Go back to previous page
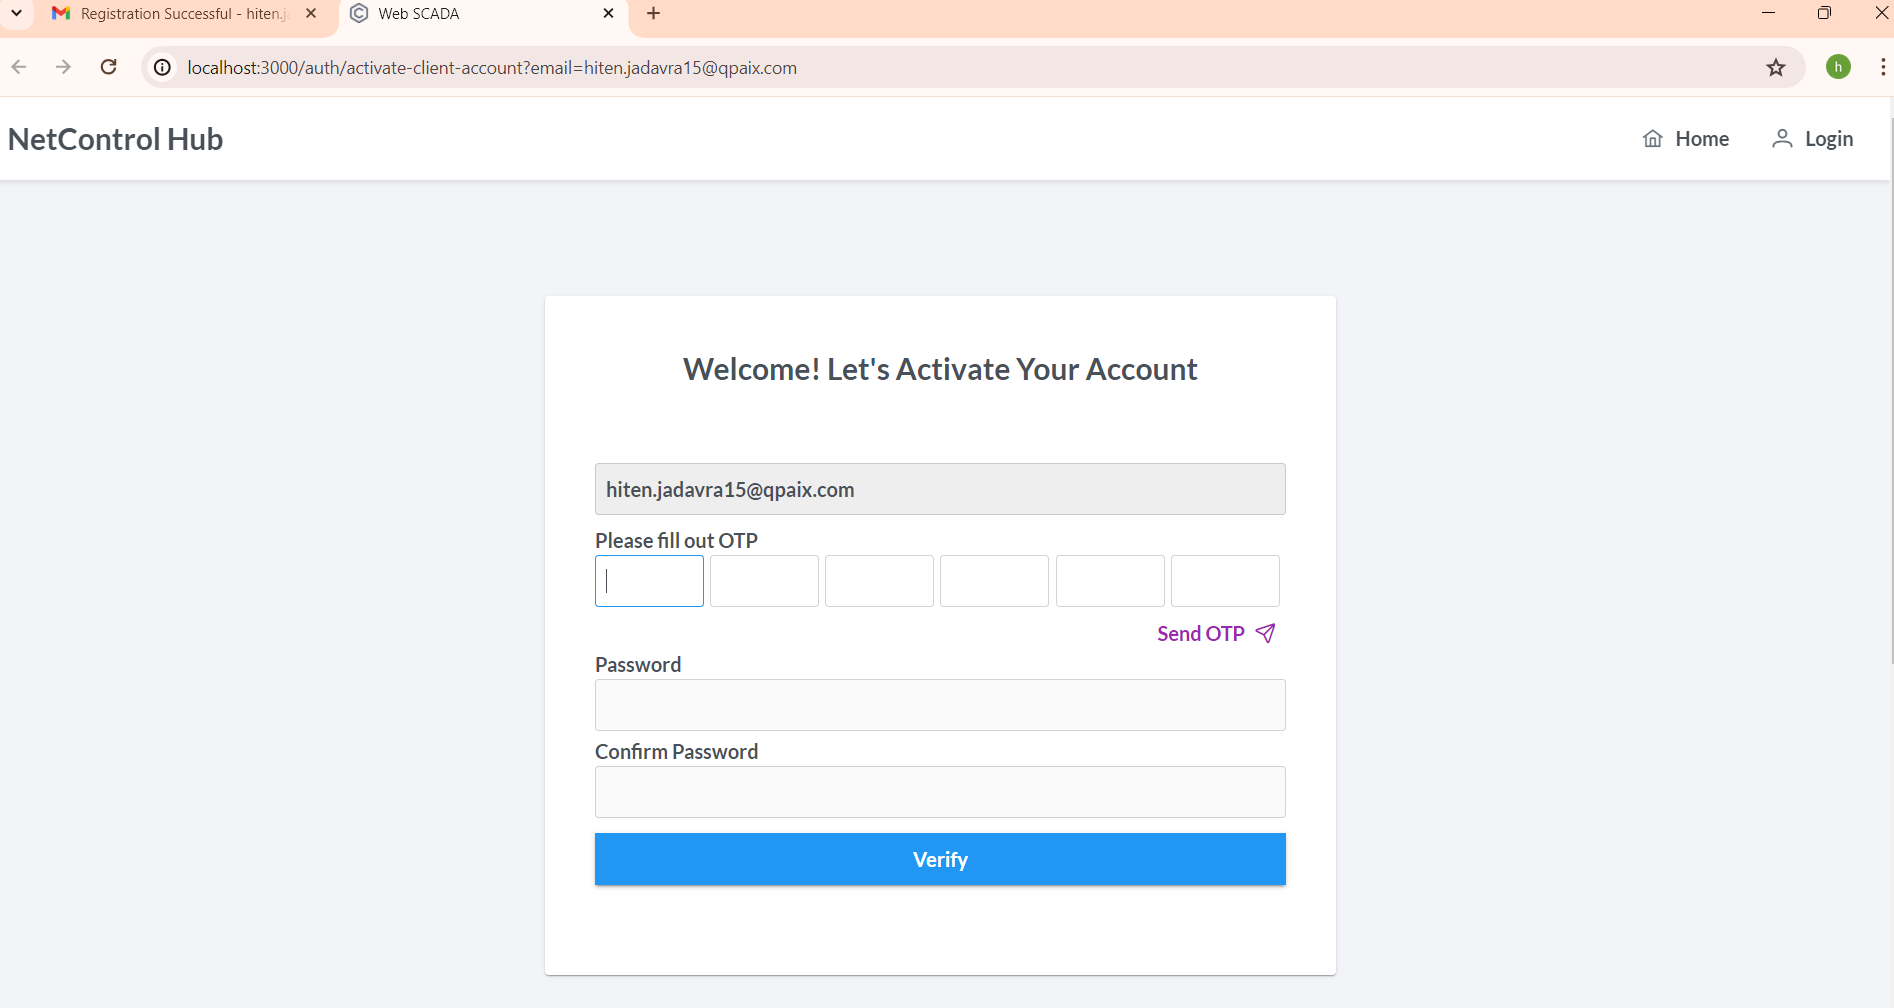1894x1008 pixels. [x=19, y=67]
